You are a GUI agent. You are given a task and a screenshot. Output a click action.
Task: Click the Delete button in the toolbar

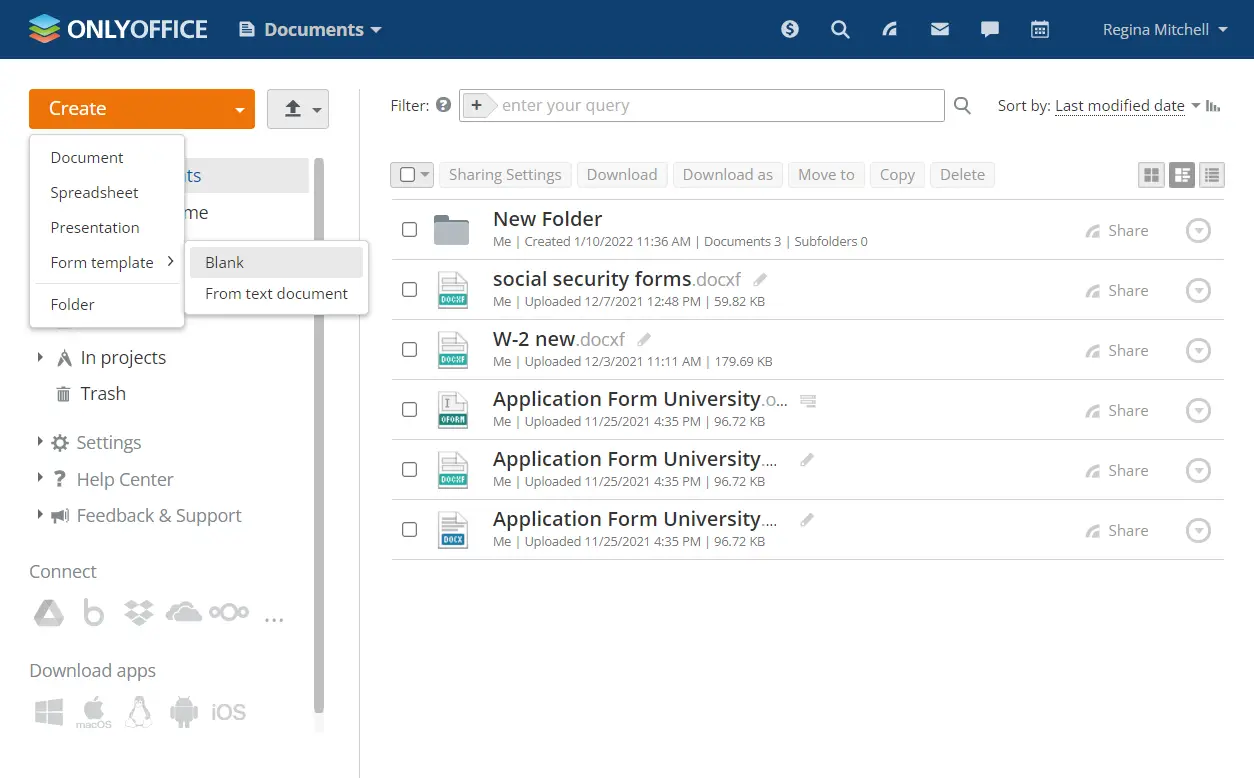pyautogui.click(x=962, y=174)
